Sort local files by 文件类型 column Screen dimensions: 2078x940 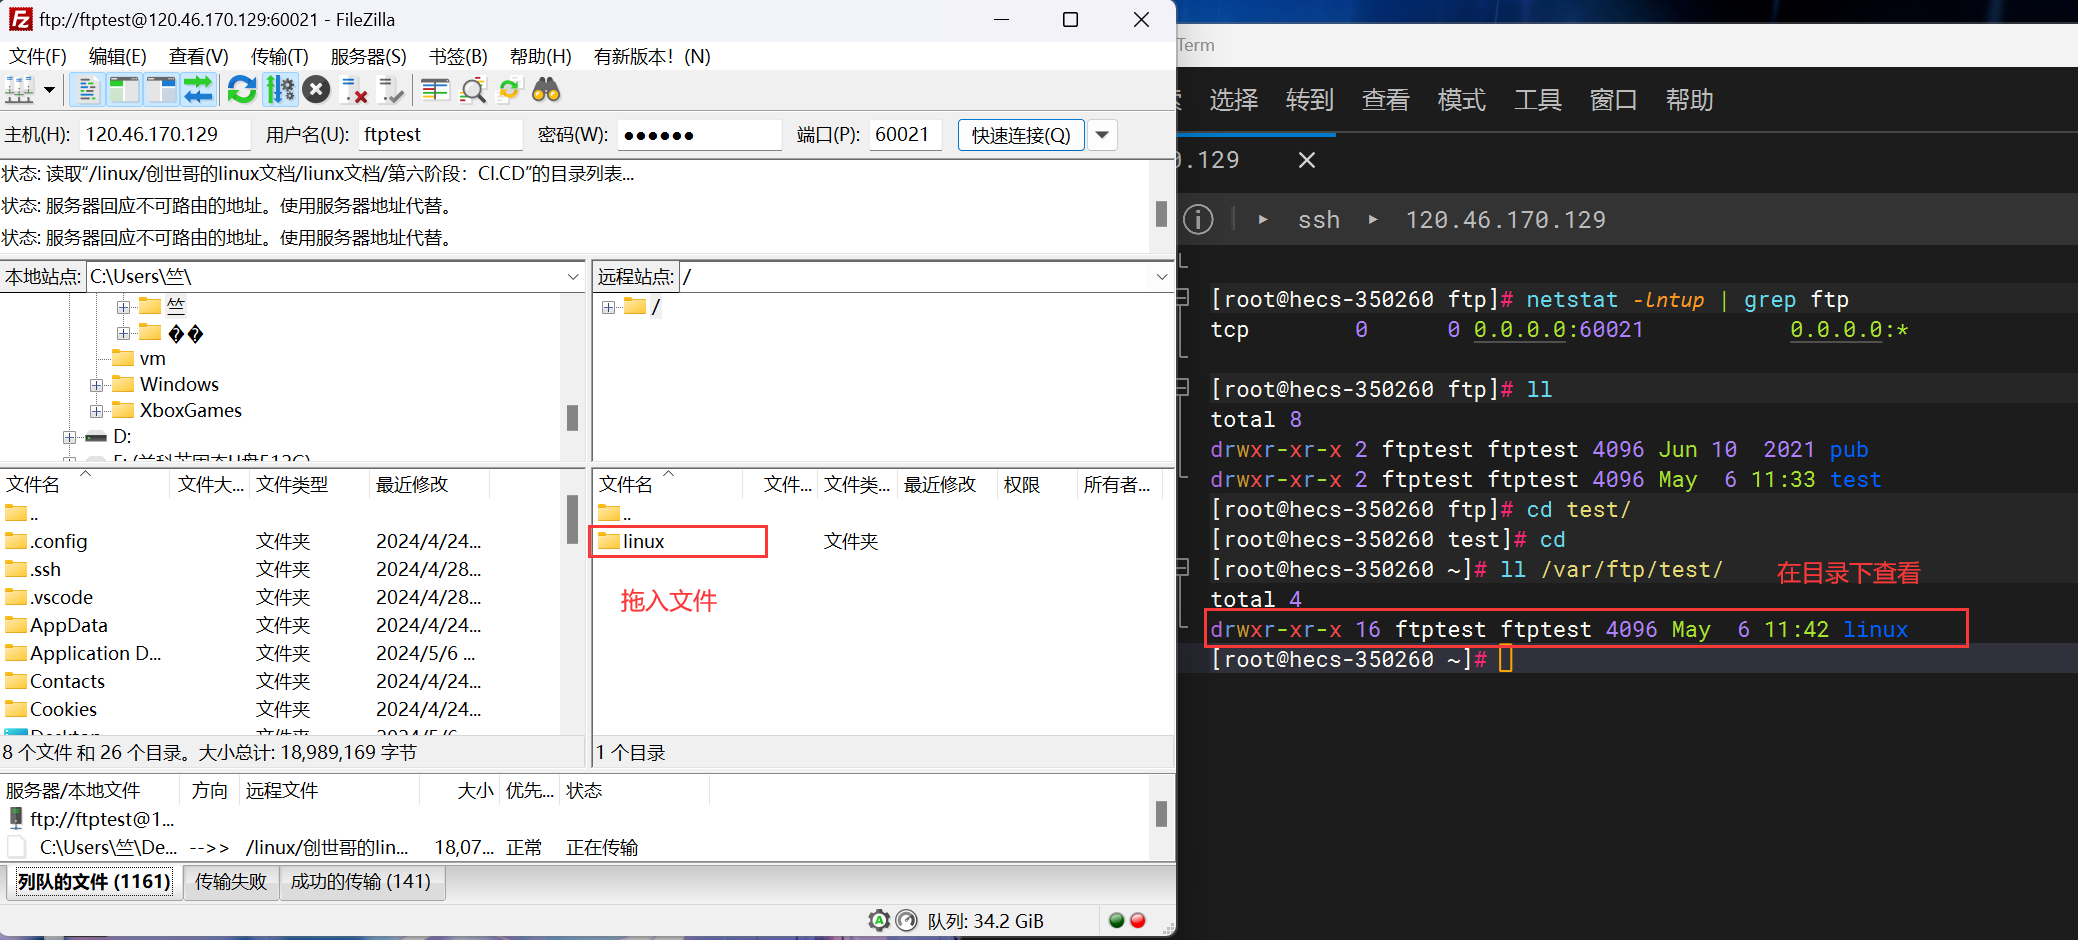tap(308, 484)
